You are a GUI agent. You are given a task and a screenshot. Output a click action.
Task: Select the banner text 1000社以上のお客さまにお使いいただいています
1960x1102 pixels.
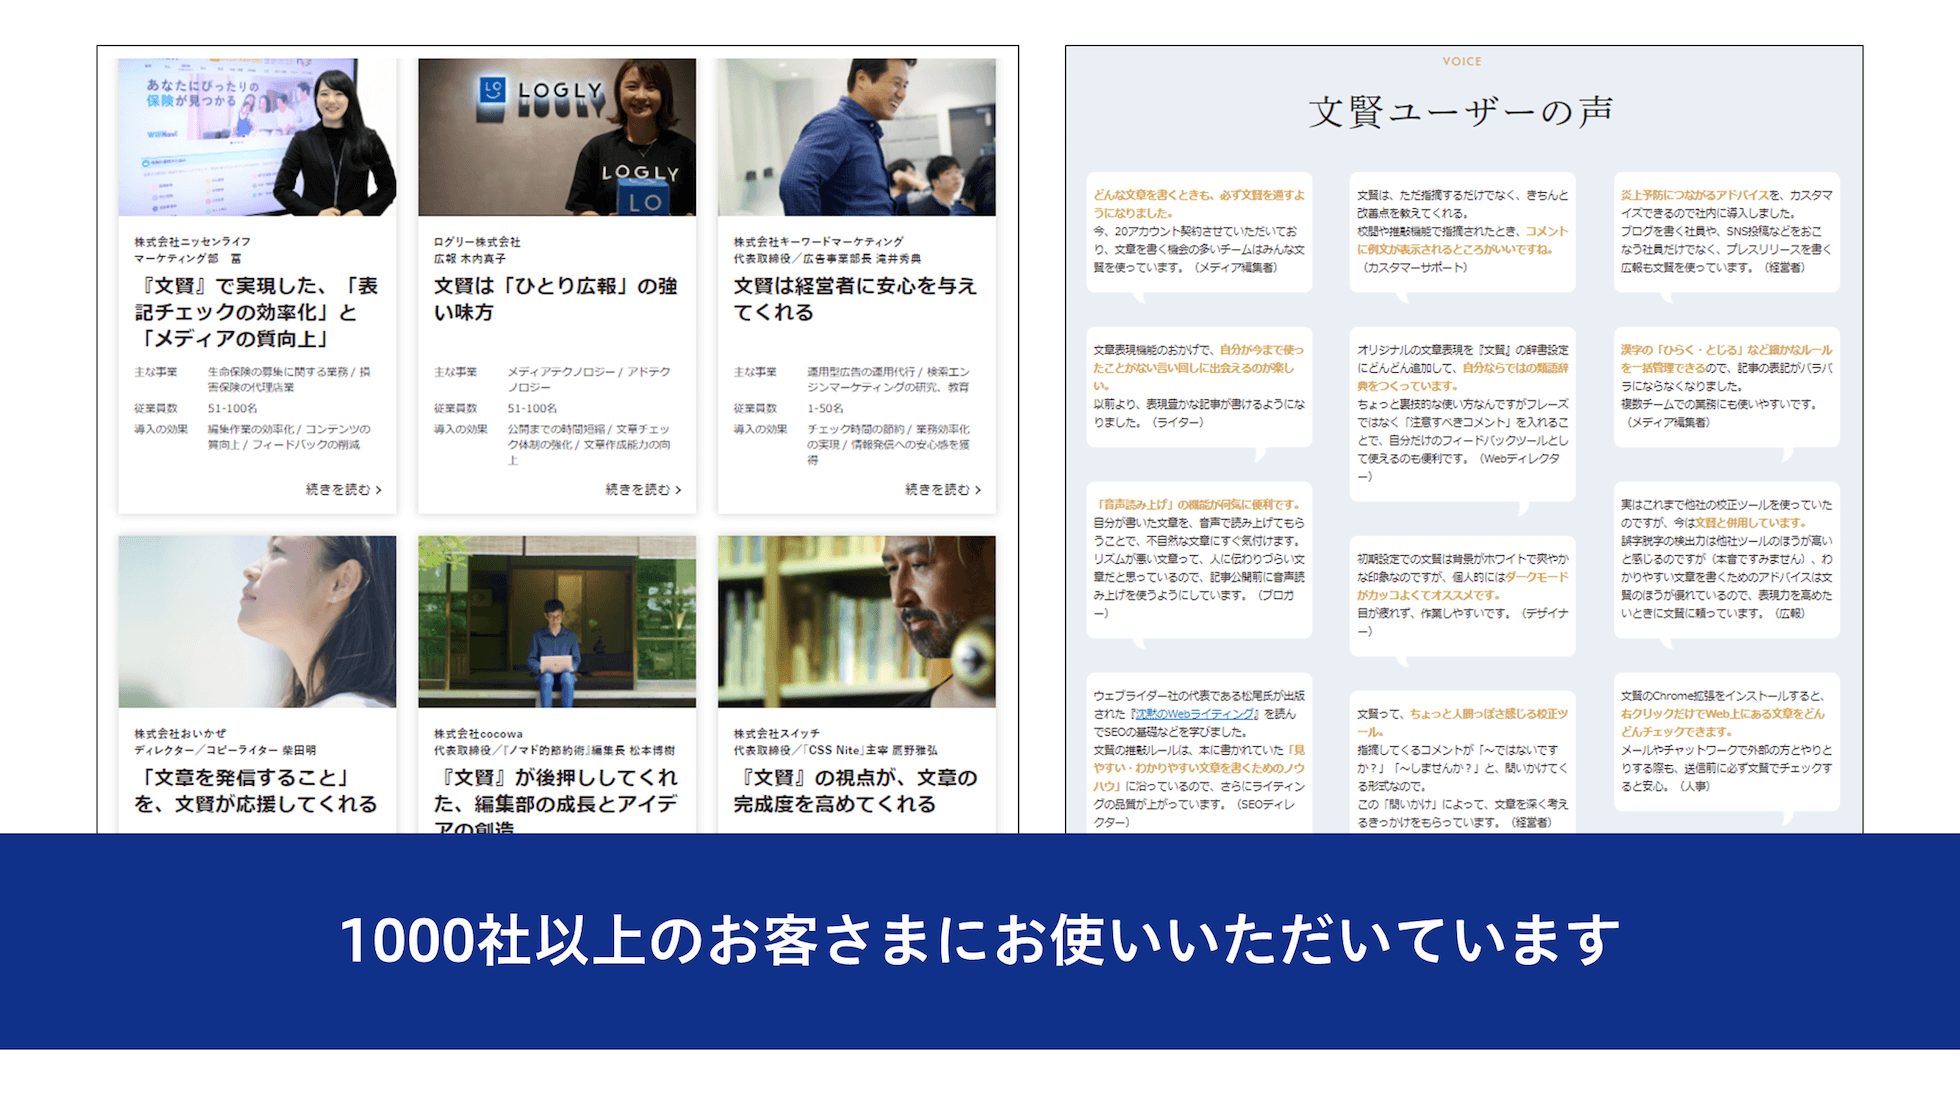979,940
